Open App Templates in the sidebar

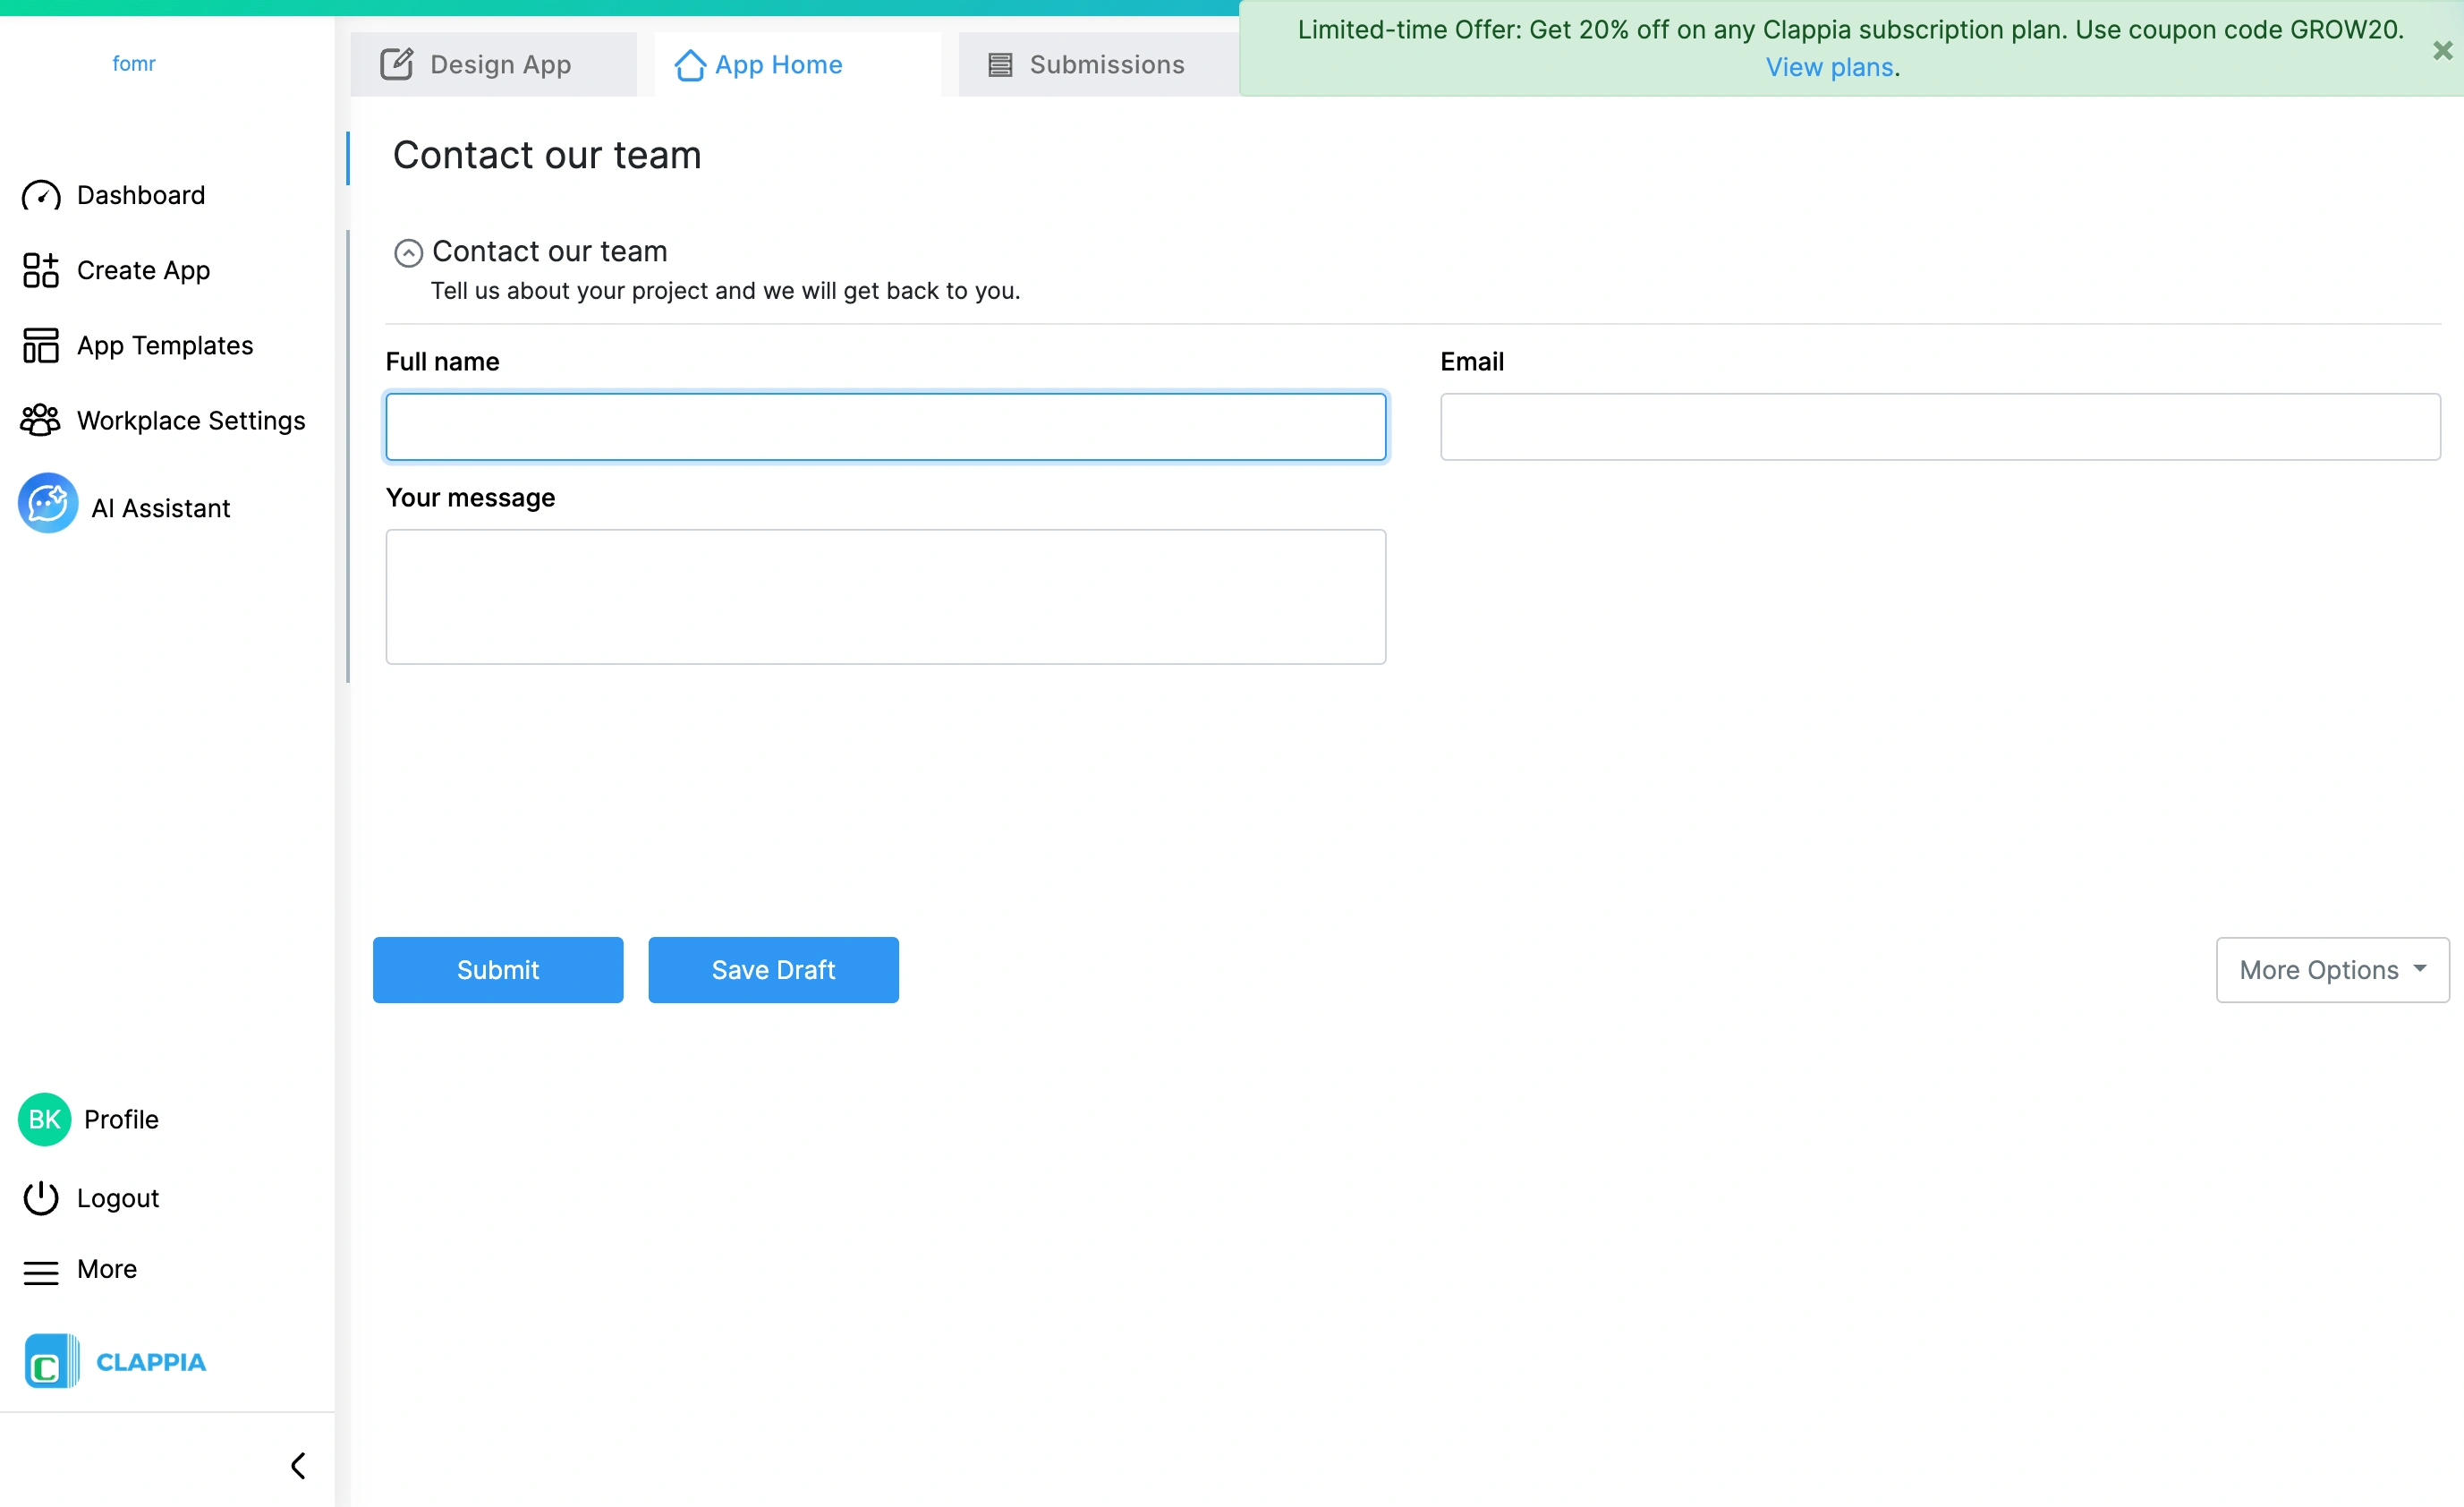pos(165,345)
